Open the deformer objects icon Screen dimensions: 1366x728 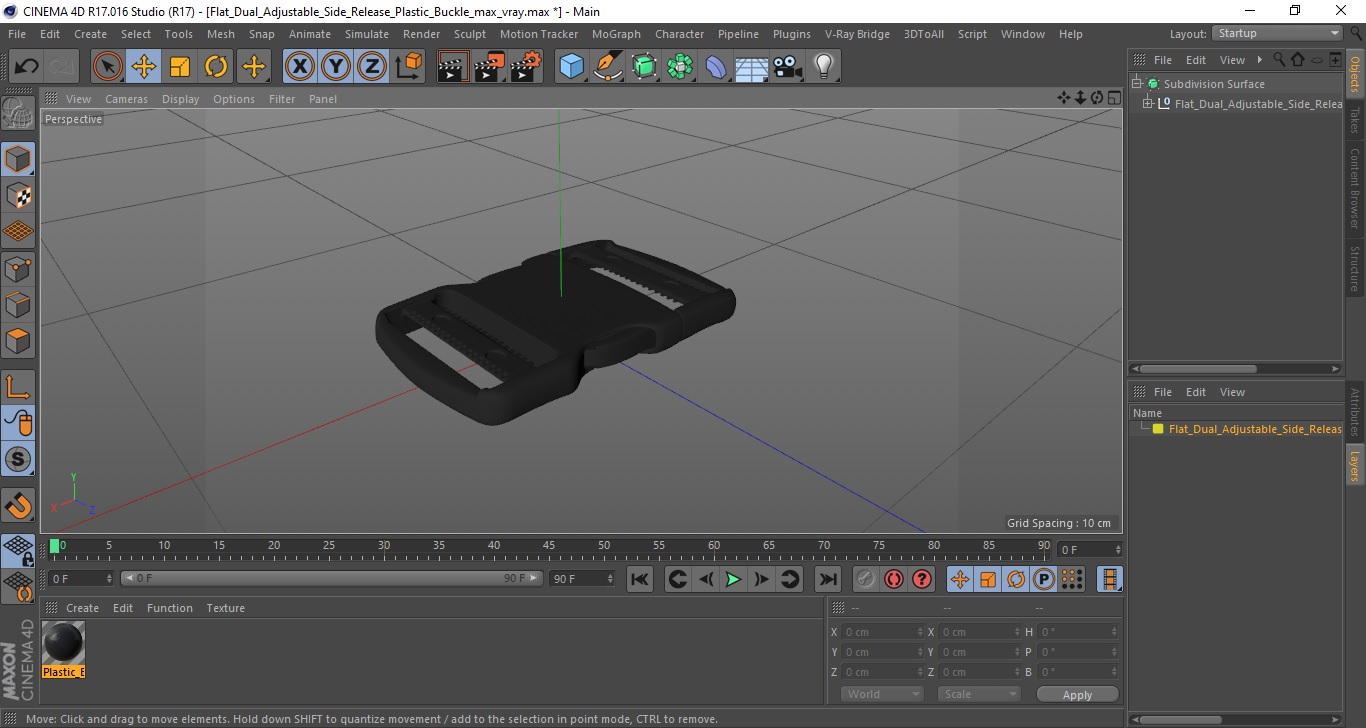tap(716, 67)
